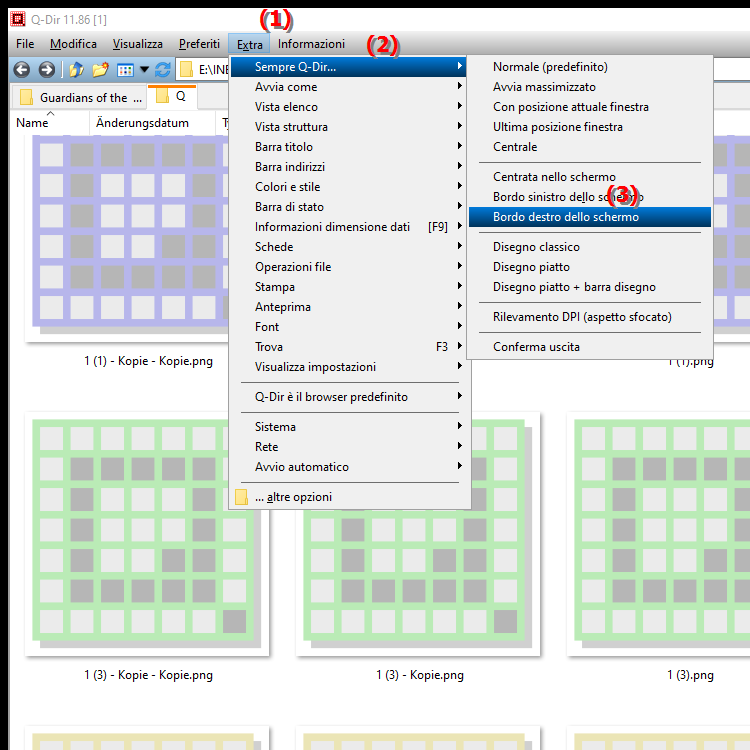Go forward with the right arrow button
This screenshot has height=750, width=750.
(46, 70)
